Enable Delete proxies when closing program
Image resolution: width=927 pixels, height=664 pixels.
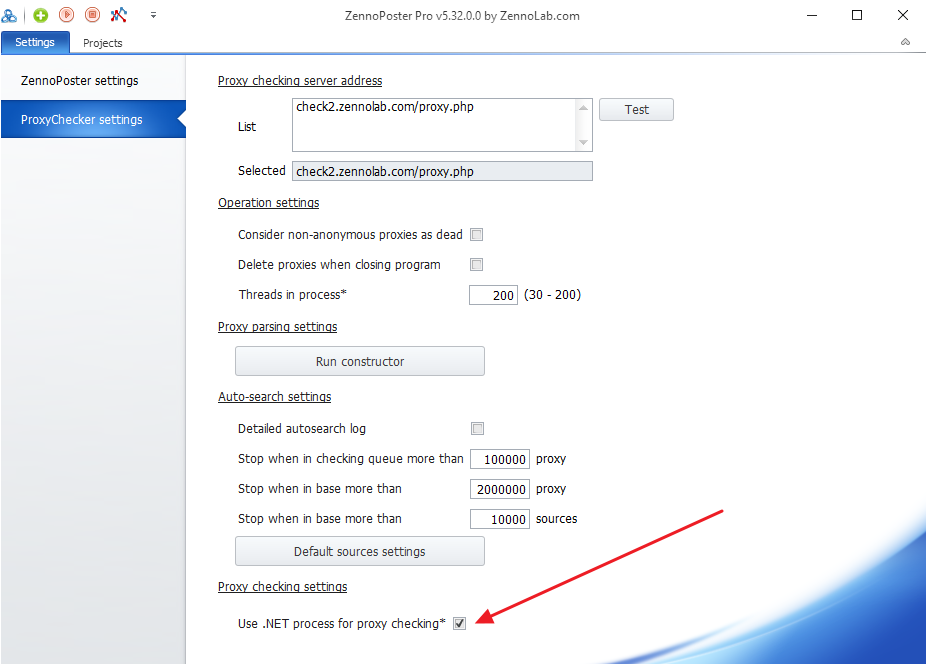click(x=477, y=264)
